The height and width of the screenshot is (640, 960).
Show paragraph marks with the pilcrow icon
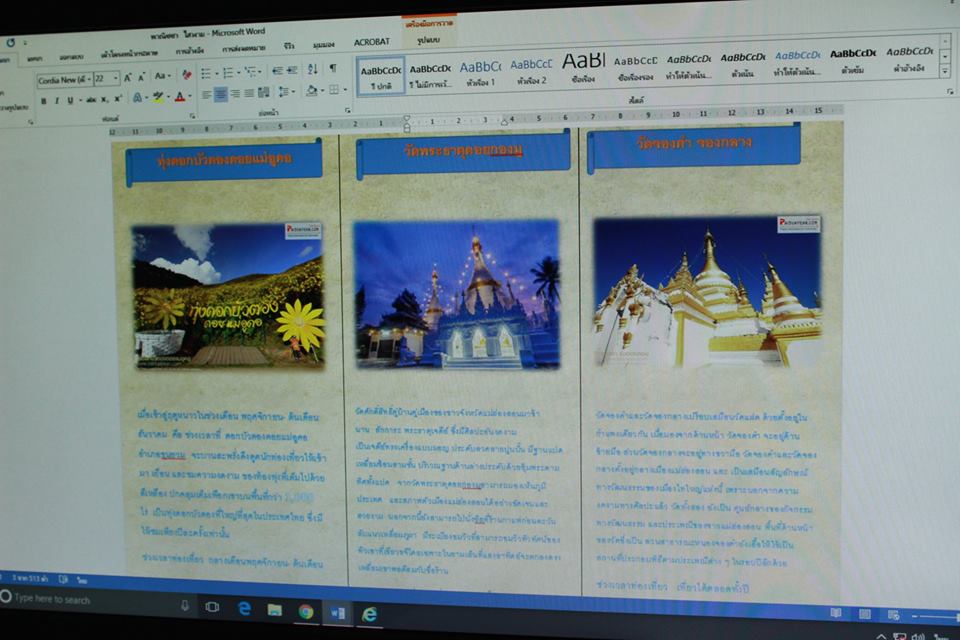tap(333, 69)
